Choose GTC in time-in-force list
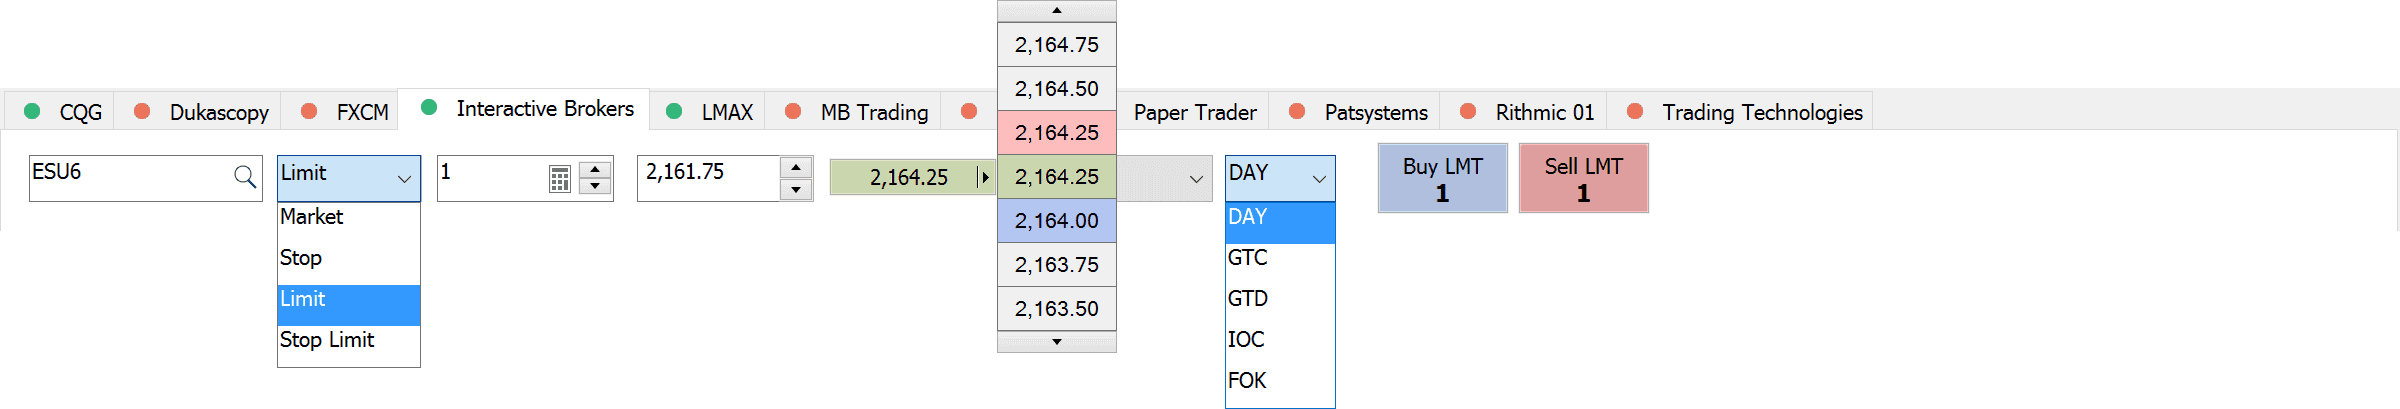The image size is (2400, 409). [1248, 258]
